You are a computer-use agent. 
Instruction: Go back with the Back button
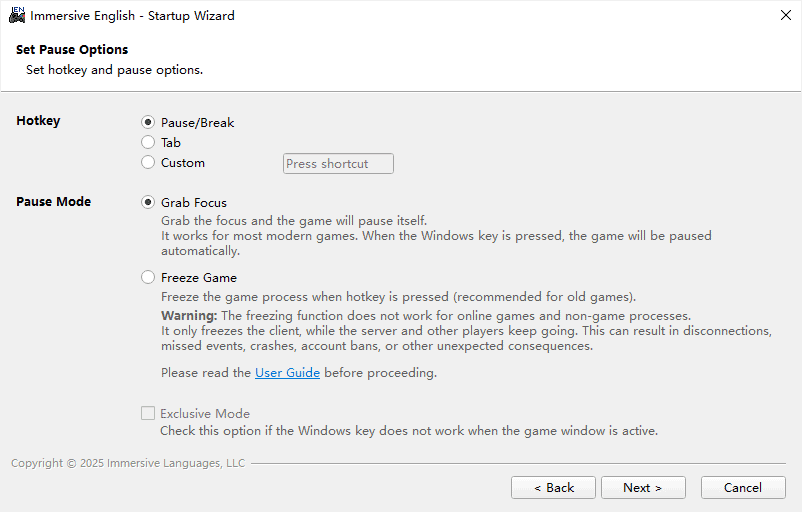553,488
